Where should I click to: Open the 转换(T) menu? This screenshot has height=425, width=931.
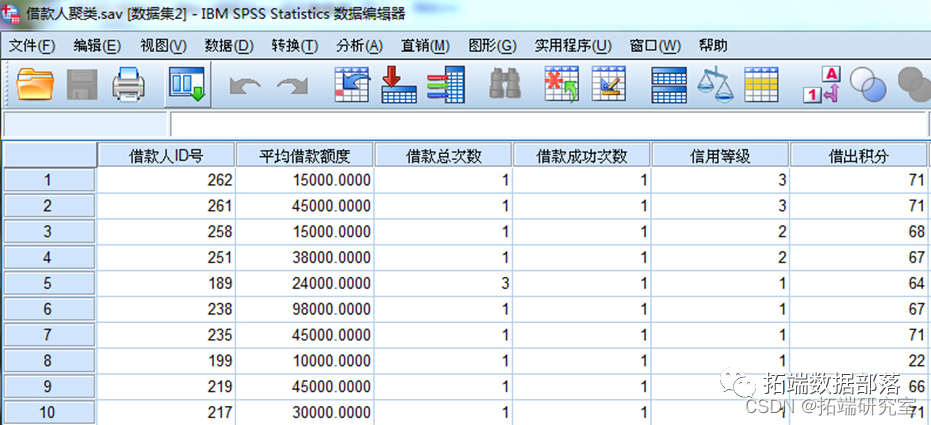pyautogui.click(x=295, y=46)
